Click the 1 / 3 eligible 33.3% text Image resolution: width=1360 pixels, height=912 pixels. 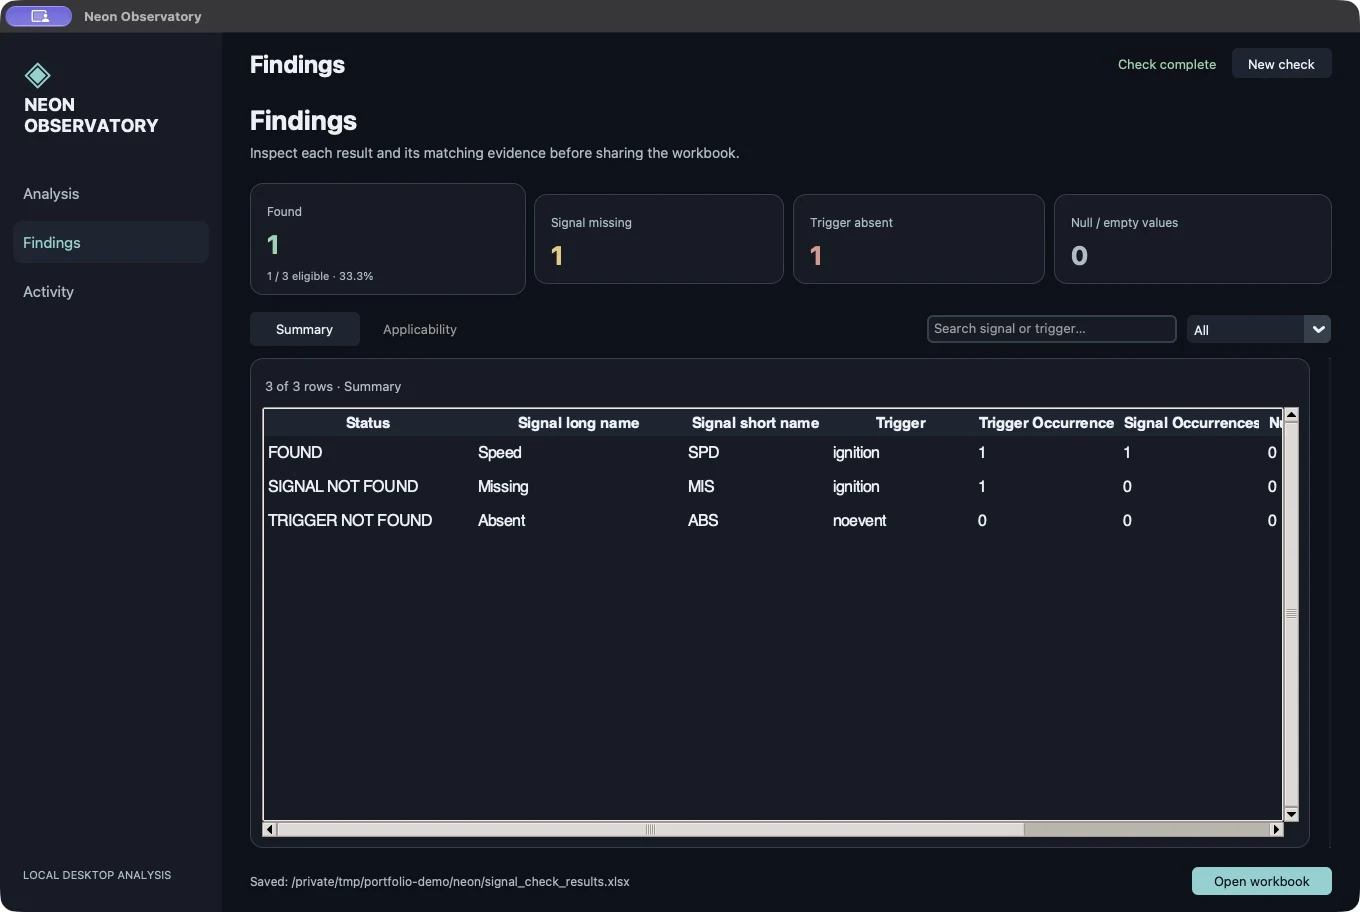tap(320, 276)
